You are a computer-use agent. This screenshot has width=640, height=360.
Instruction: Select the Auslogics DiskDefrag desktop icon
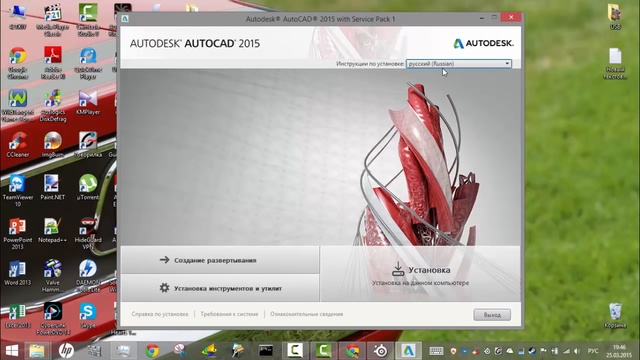[53, 105]
